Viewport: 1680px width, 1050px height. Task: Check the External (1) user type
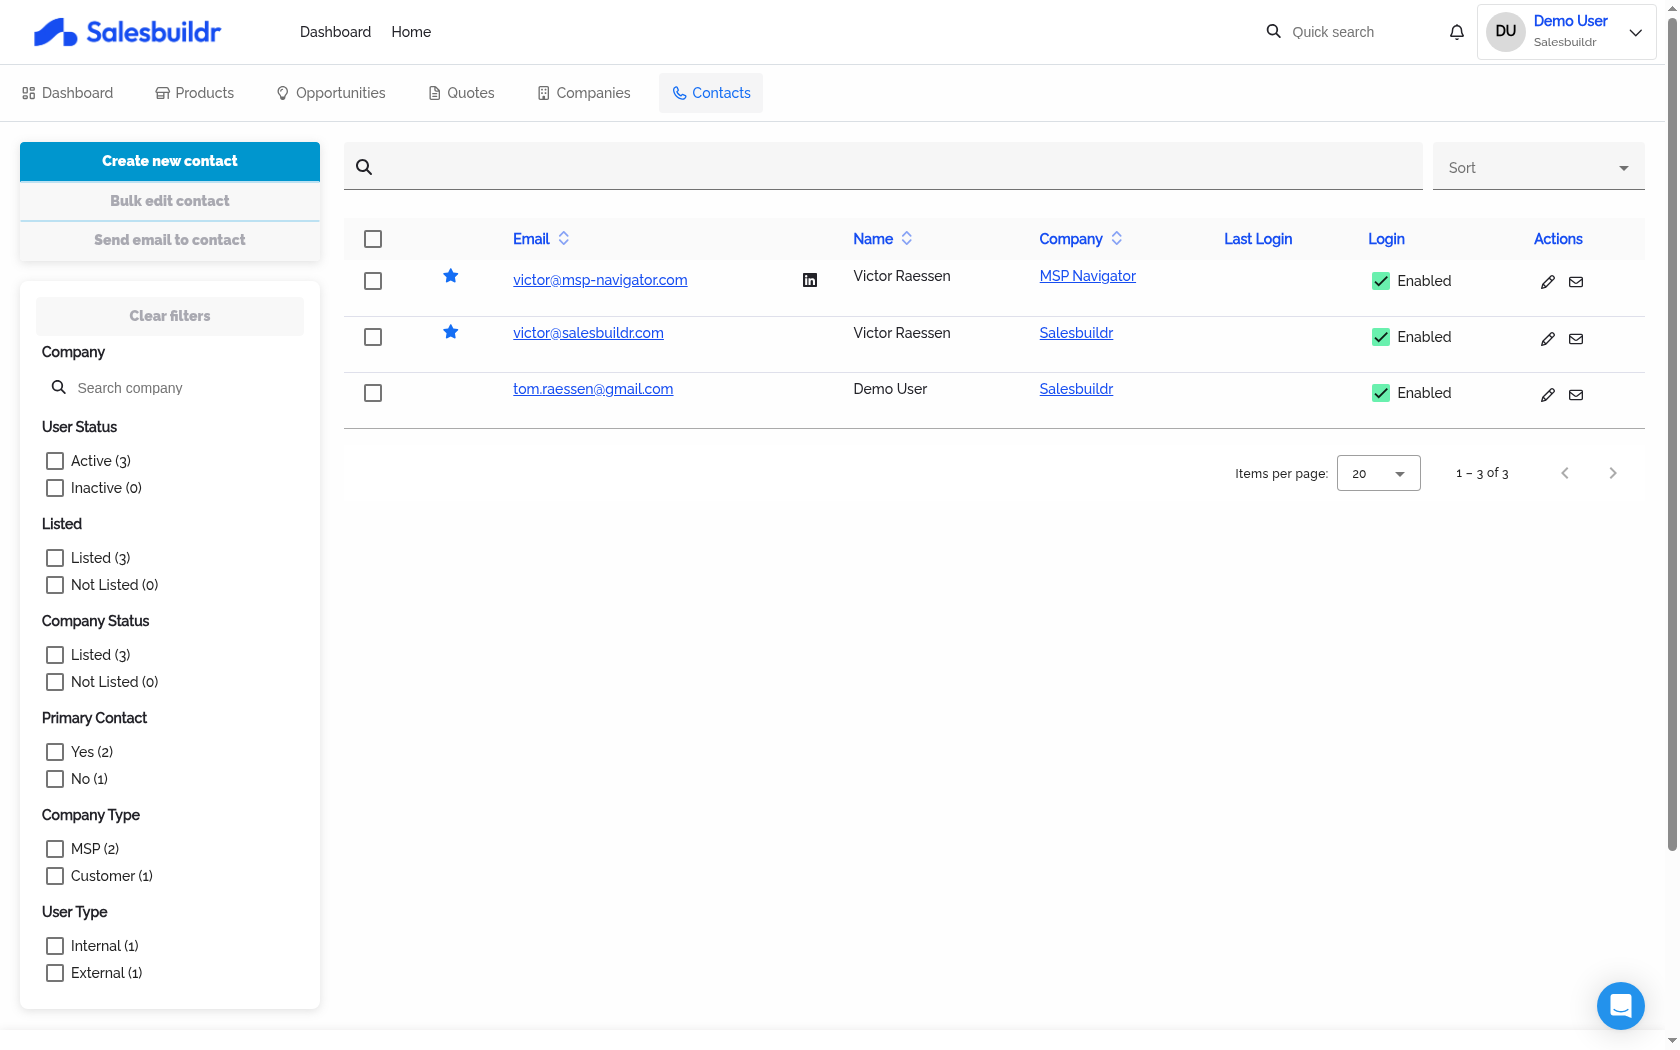[x=55, y=973]
